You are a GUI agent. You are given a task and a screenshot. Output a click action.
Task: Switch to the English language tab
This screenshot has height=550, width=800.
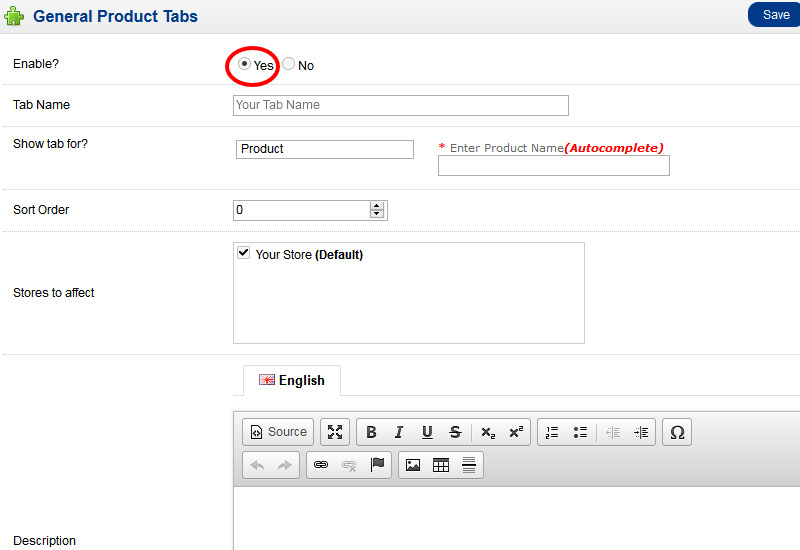[292, 380]
